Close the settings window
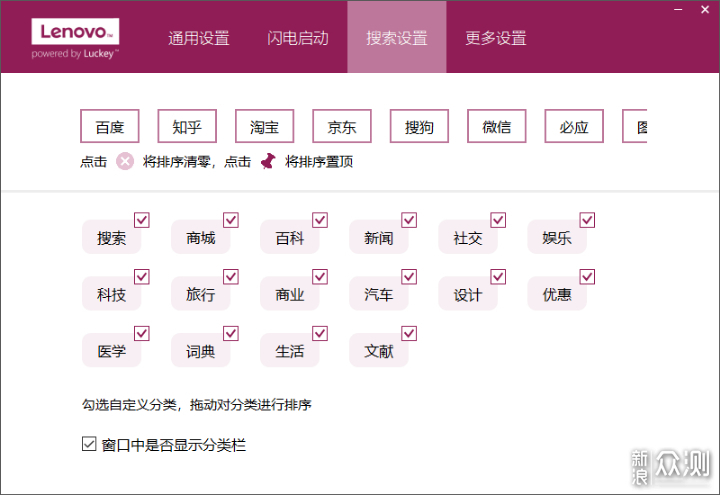Image resolution: width=720 pixels, height=495 pixels. 705,9
